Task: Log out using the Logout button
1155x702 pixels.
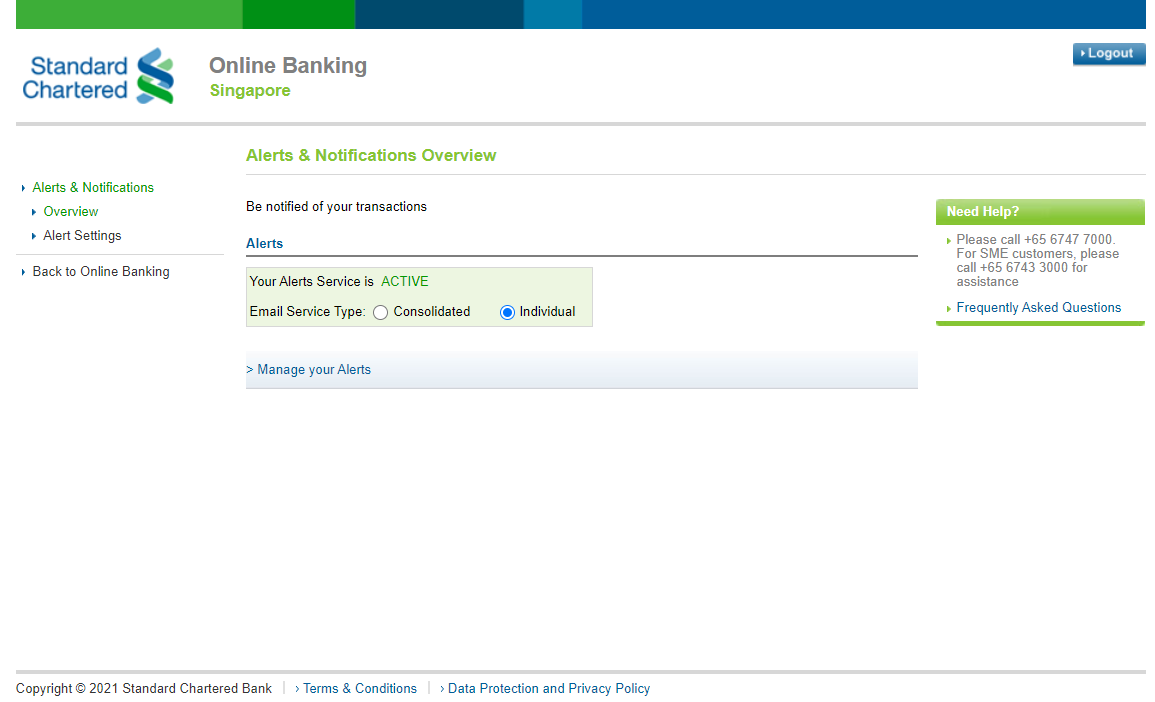Action: [1109, 54]
